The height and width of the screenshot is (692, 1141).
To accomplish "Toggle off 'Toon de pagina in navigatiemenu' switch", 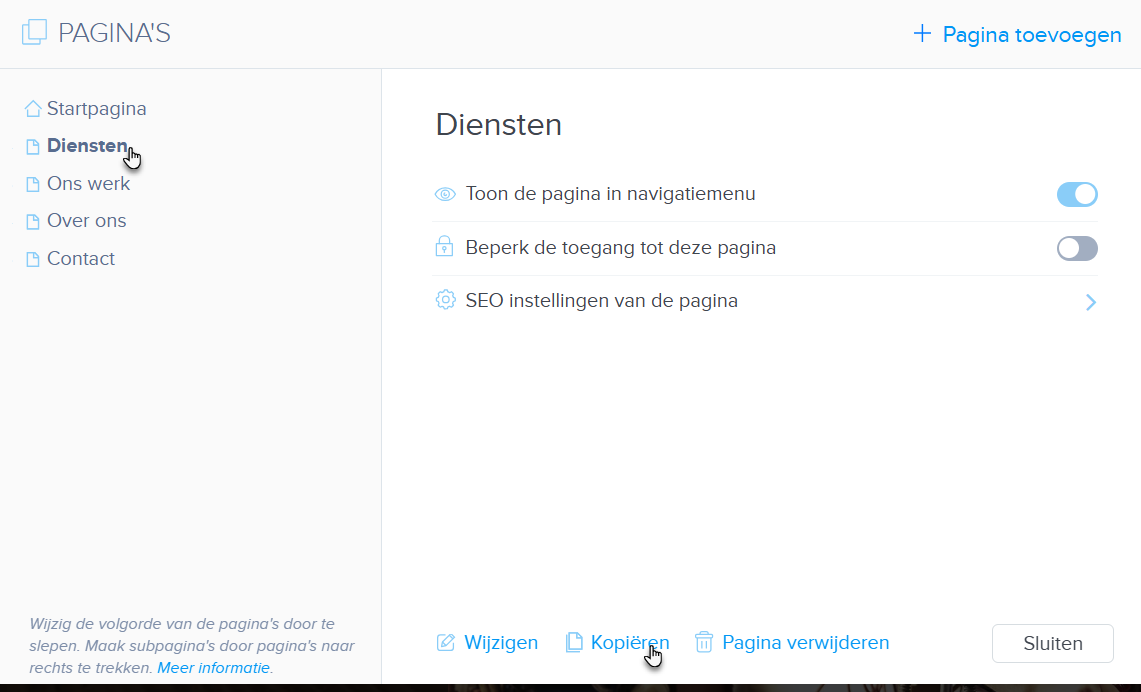I will click(1077, 194).
